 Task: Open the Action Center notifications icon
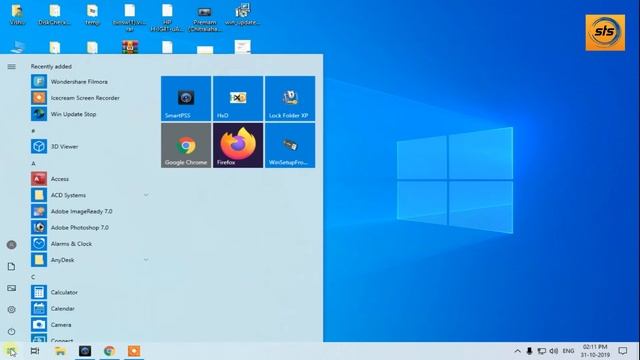click(622, 351)
